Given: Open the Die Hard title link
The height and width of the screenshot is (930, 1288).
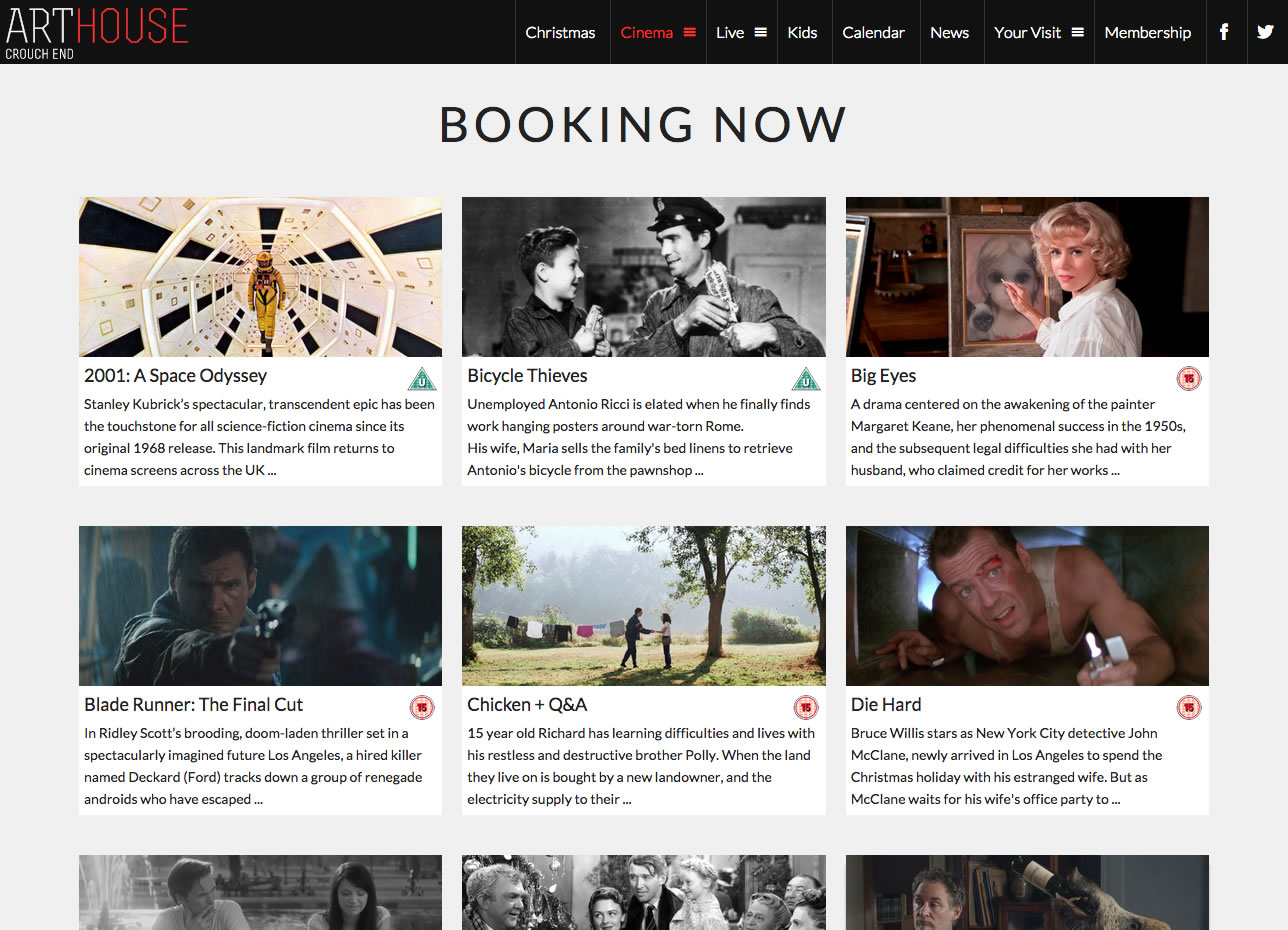Looking at the screenshot, I should click(x=886, y=705).
